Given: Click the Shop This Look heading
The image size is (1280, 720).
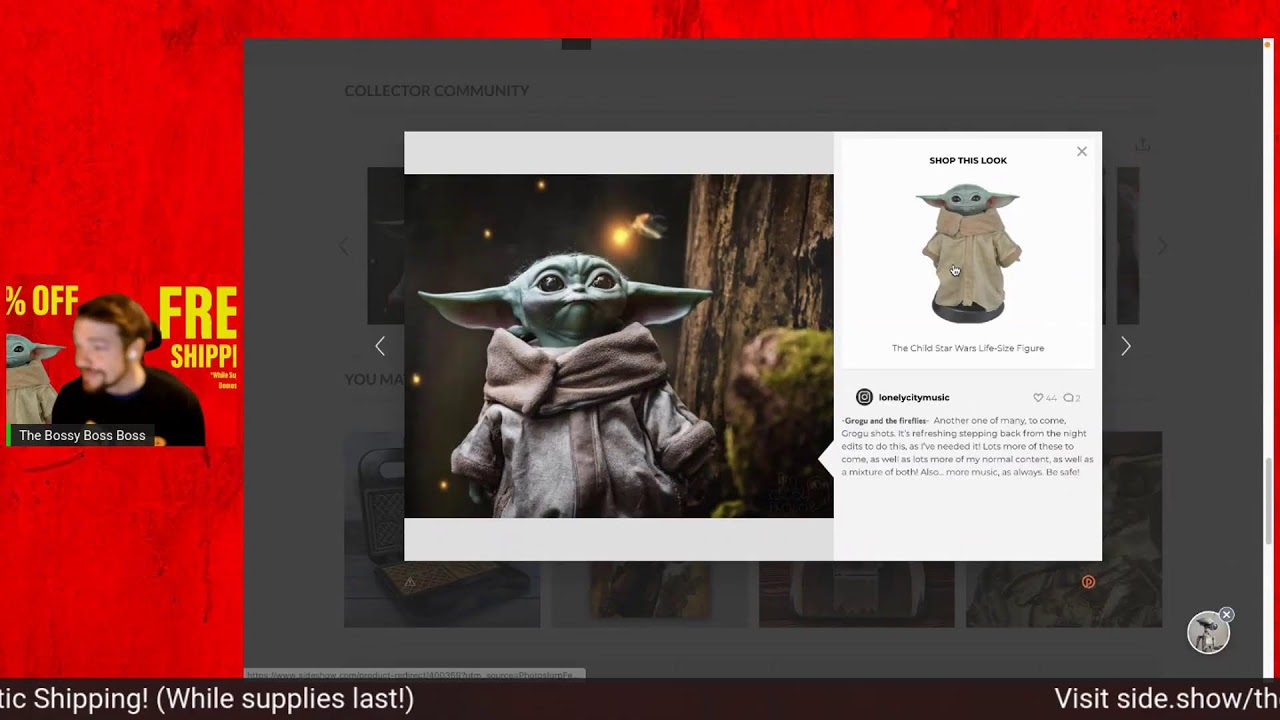Looking at the screenshot, I should 967,160.
